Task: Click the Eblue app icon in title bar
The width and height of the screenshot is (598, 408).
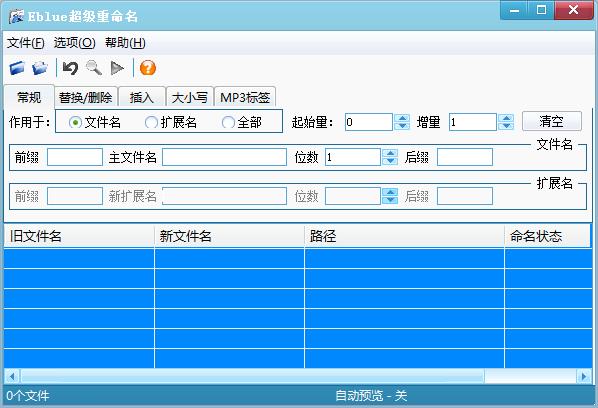Action: (16, 17)
